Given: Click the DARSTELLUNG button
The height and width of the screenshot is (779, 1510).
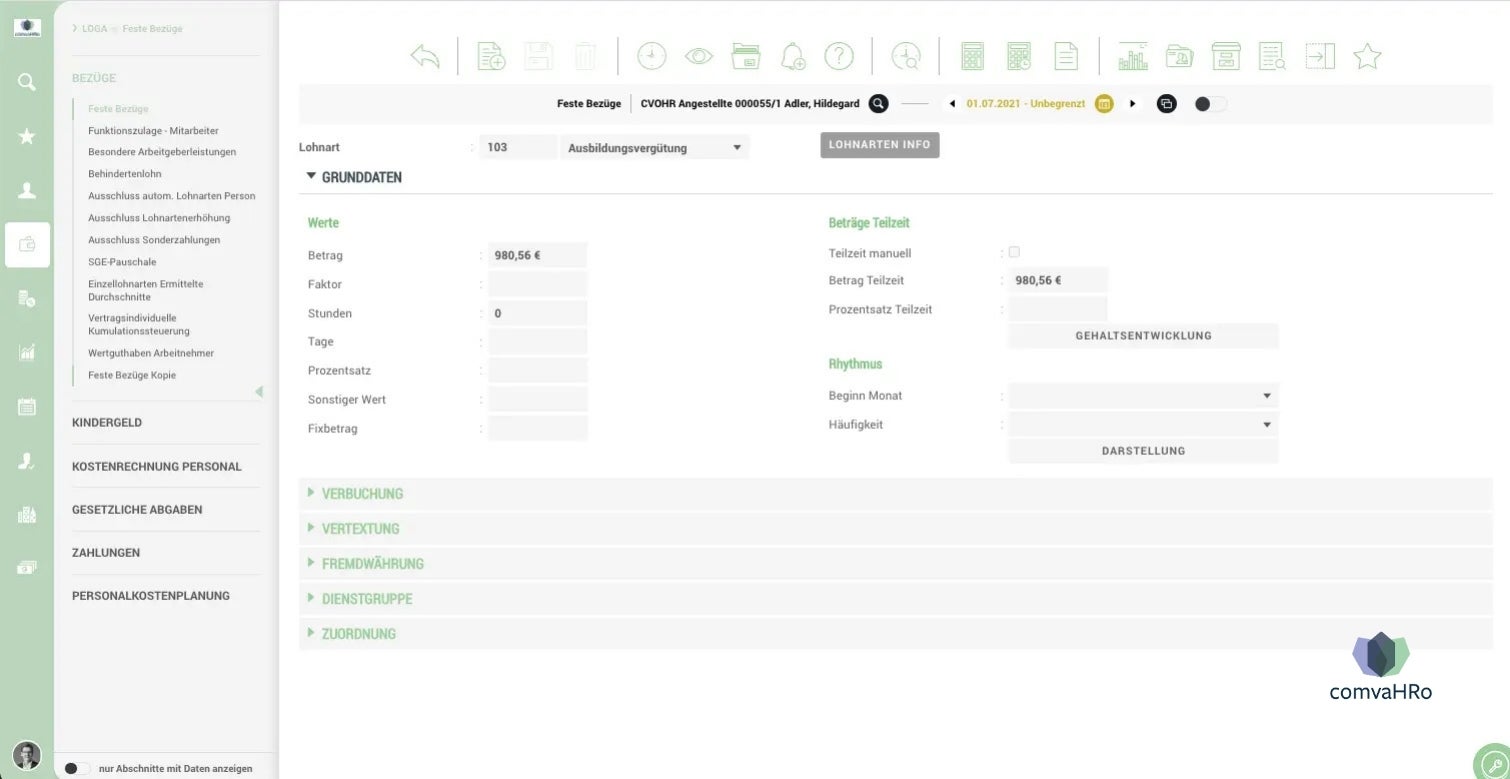Looking at the screenshot, I should [x=1143, y=451].
